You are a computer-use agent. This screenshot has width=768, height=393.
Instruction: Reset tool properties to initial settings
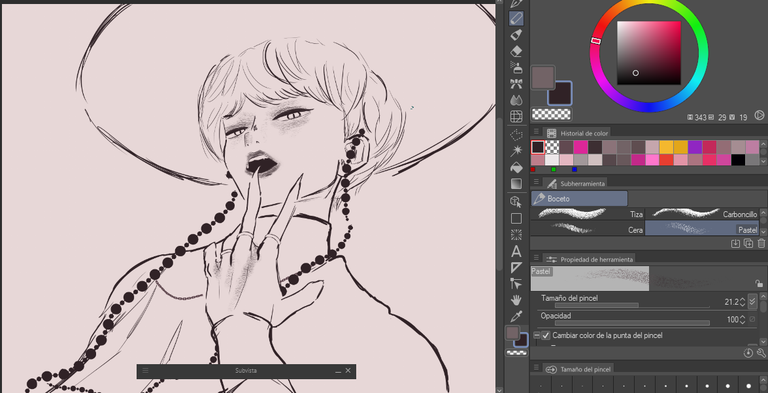click(x=748, y=353)
